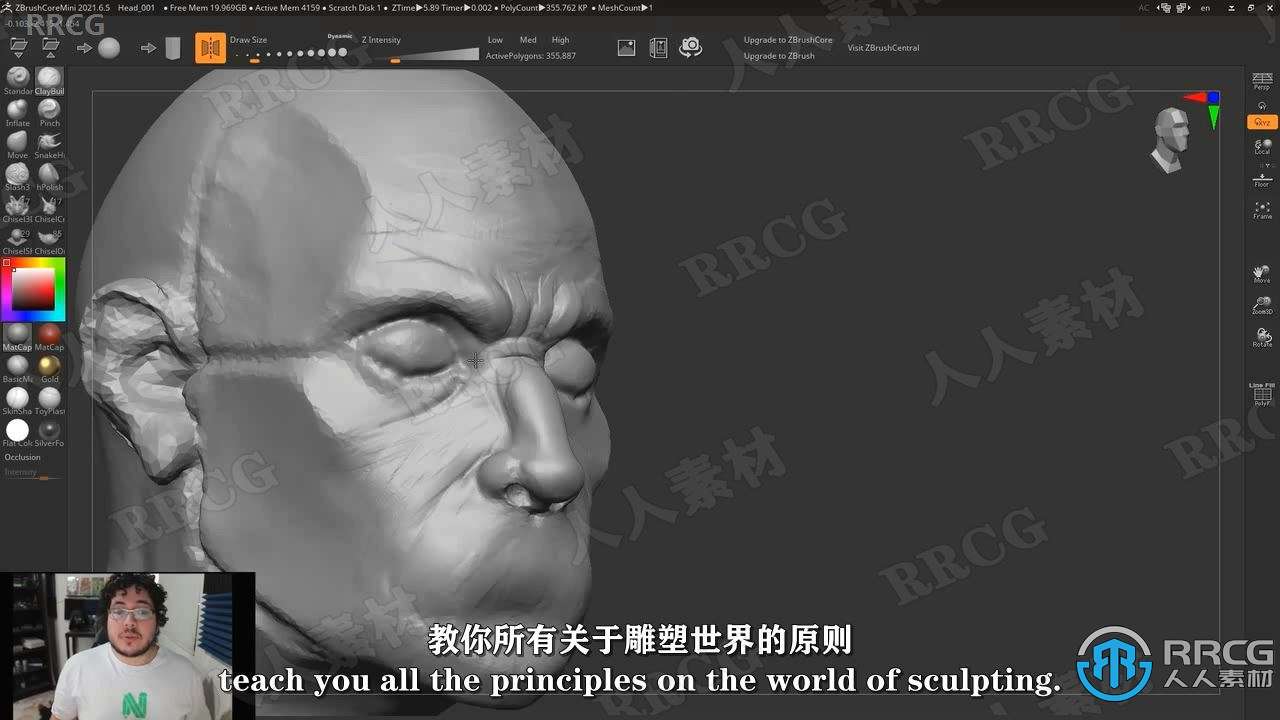1280x720 pixels.
Task: Set resolution to High
Action: point(560,40)
